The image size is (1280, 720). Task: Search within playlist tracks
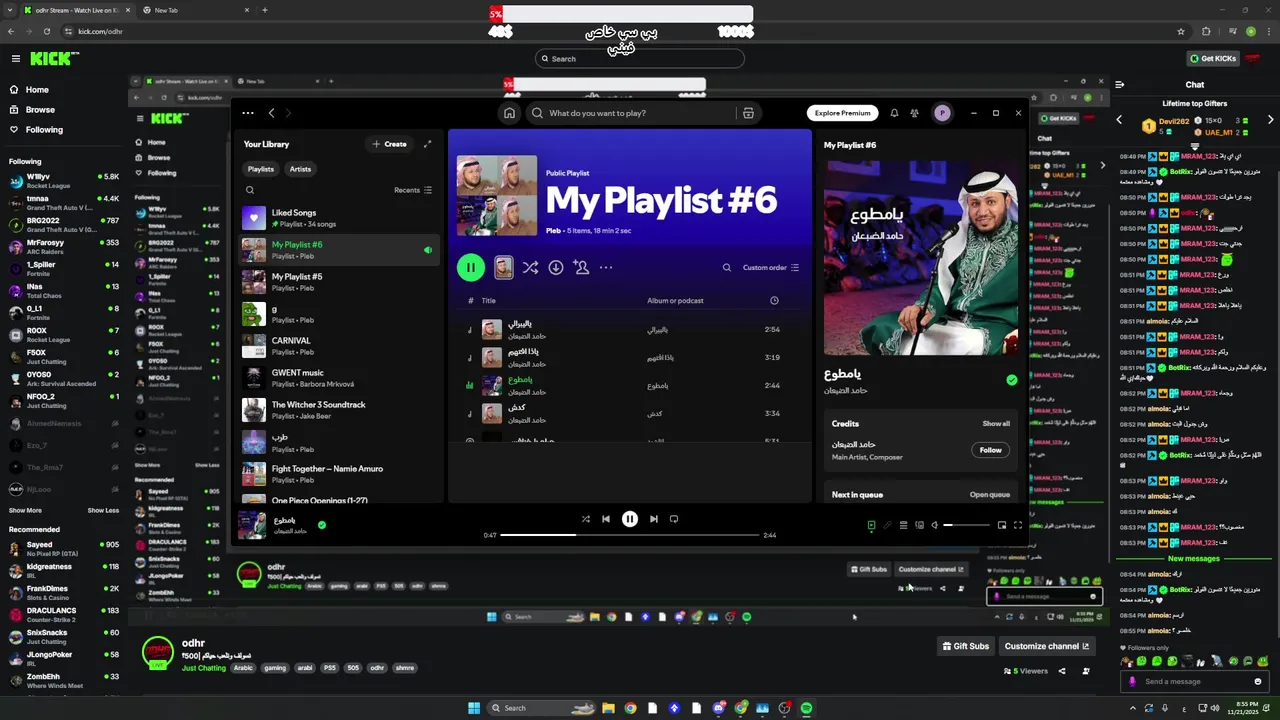click(727, 267)
